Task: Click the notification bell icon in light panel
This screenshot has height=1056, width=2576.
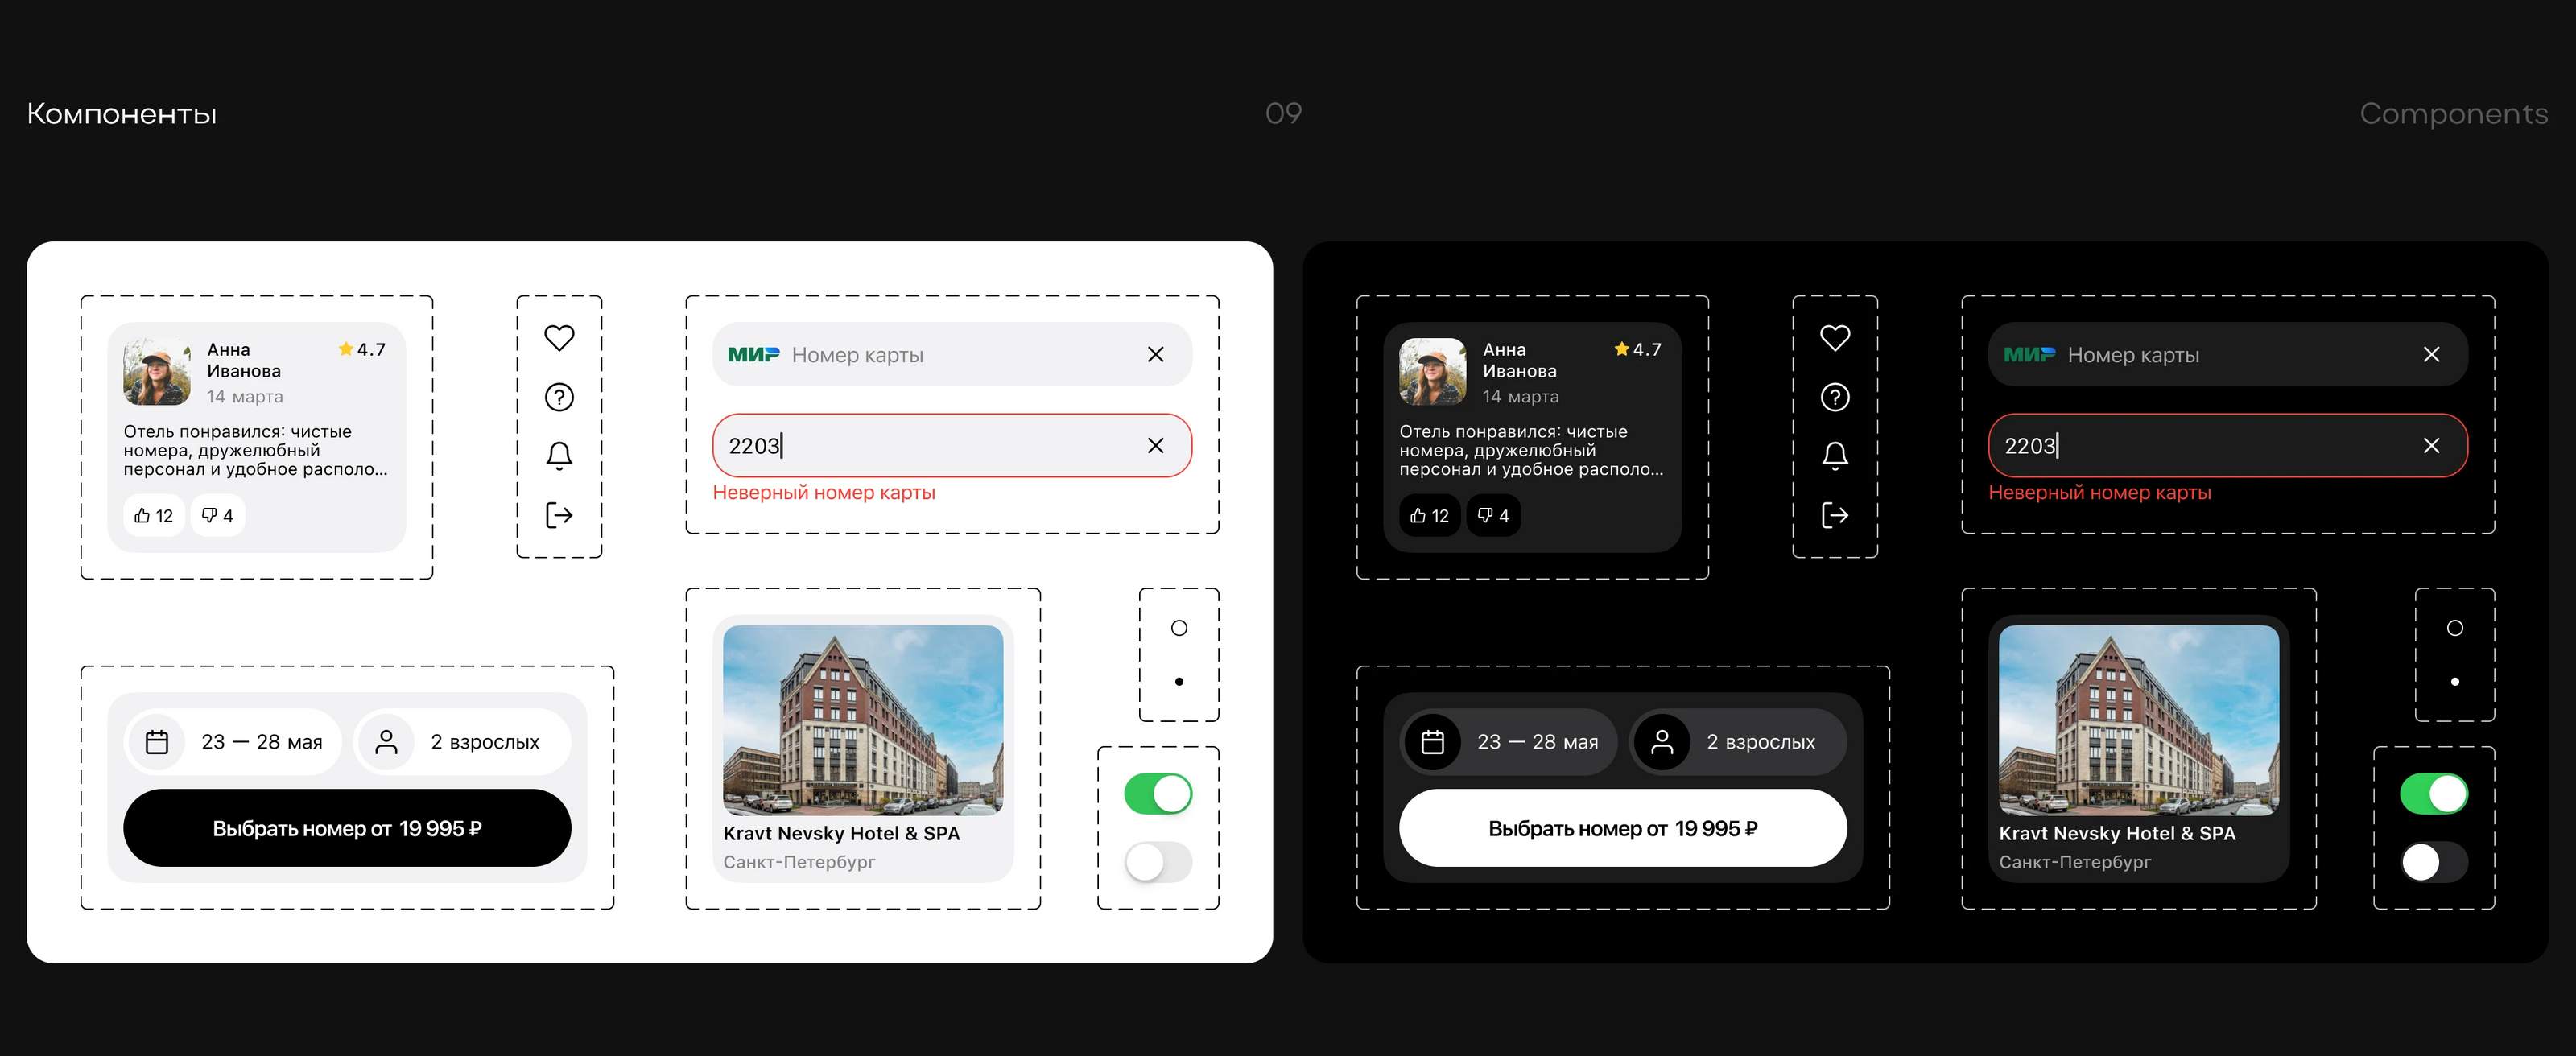Action: [559, 456]
